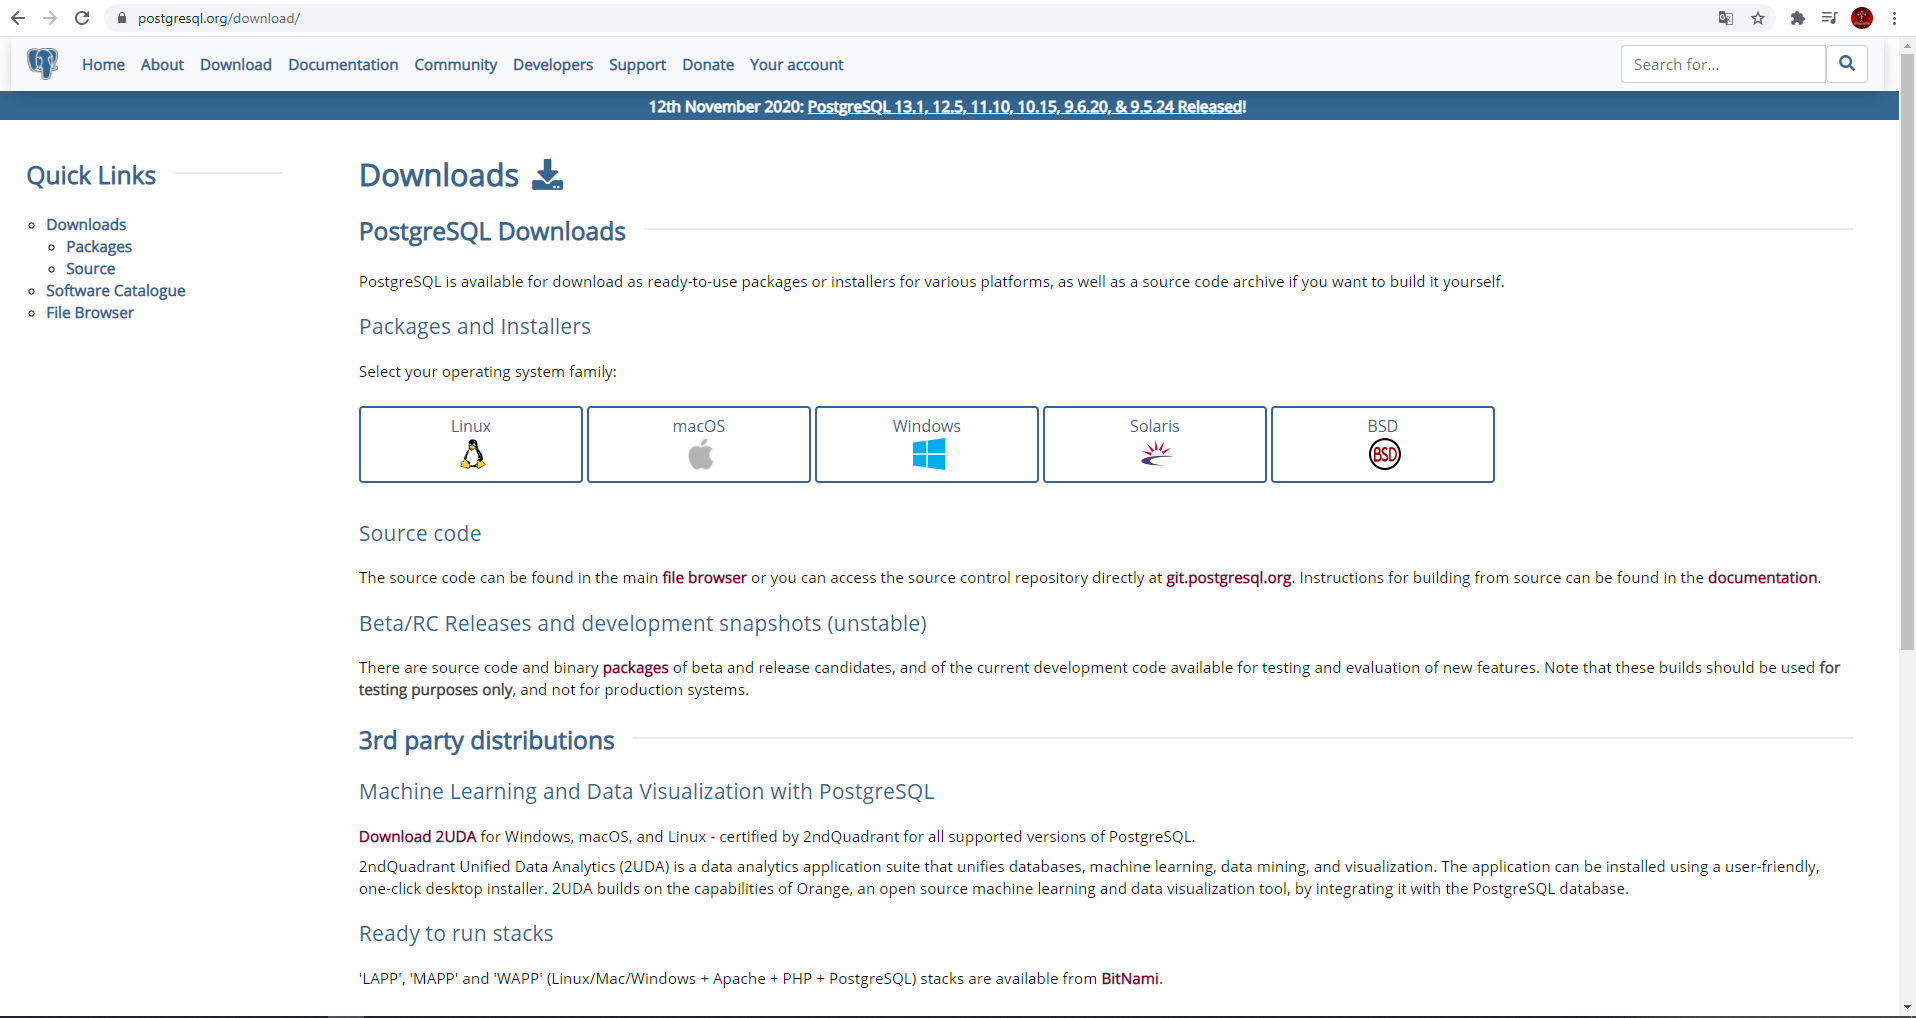
Task: Reload the page with the refresh icon
Action: pyautogui.click(x=82, y=18)
